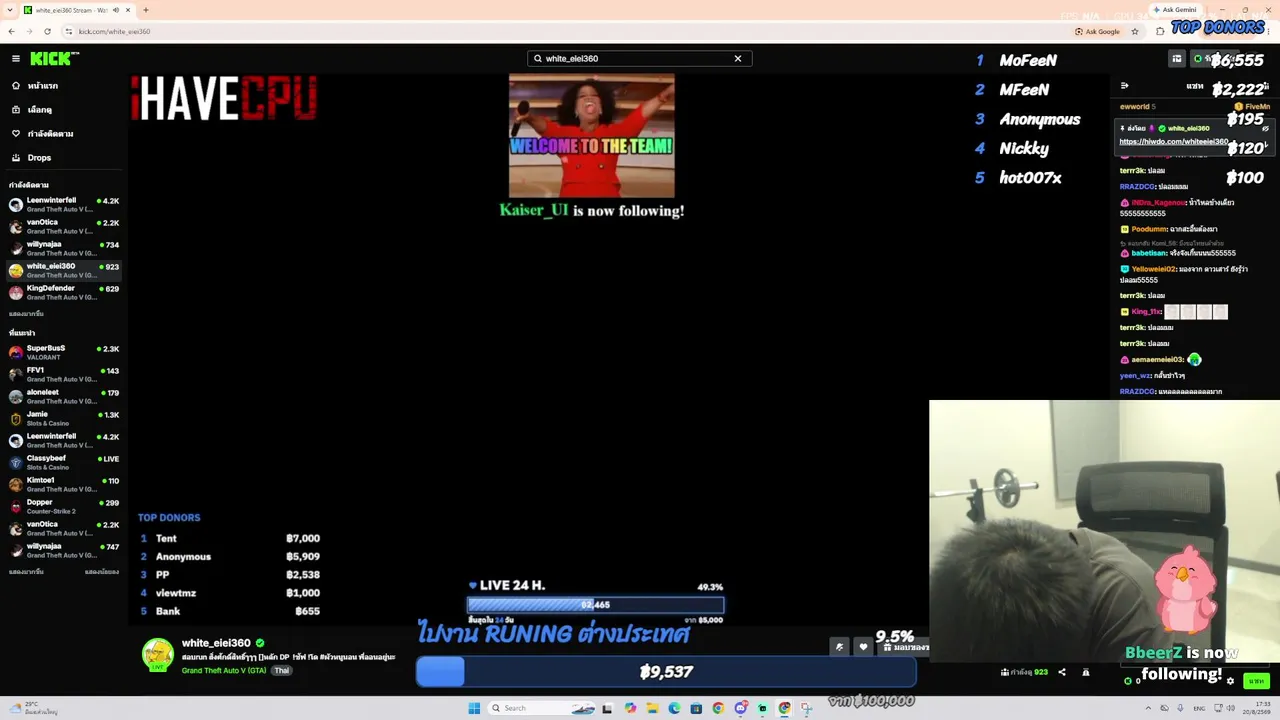Reload the page with the refresh icon

tap(47, 31)
